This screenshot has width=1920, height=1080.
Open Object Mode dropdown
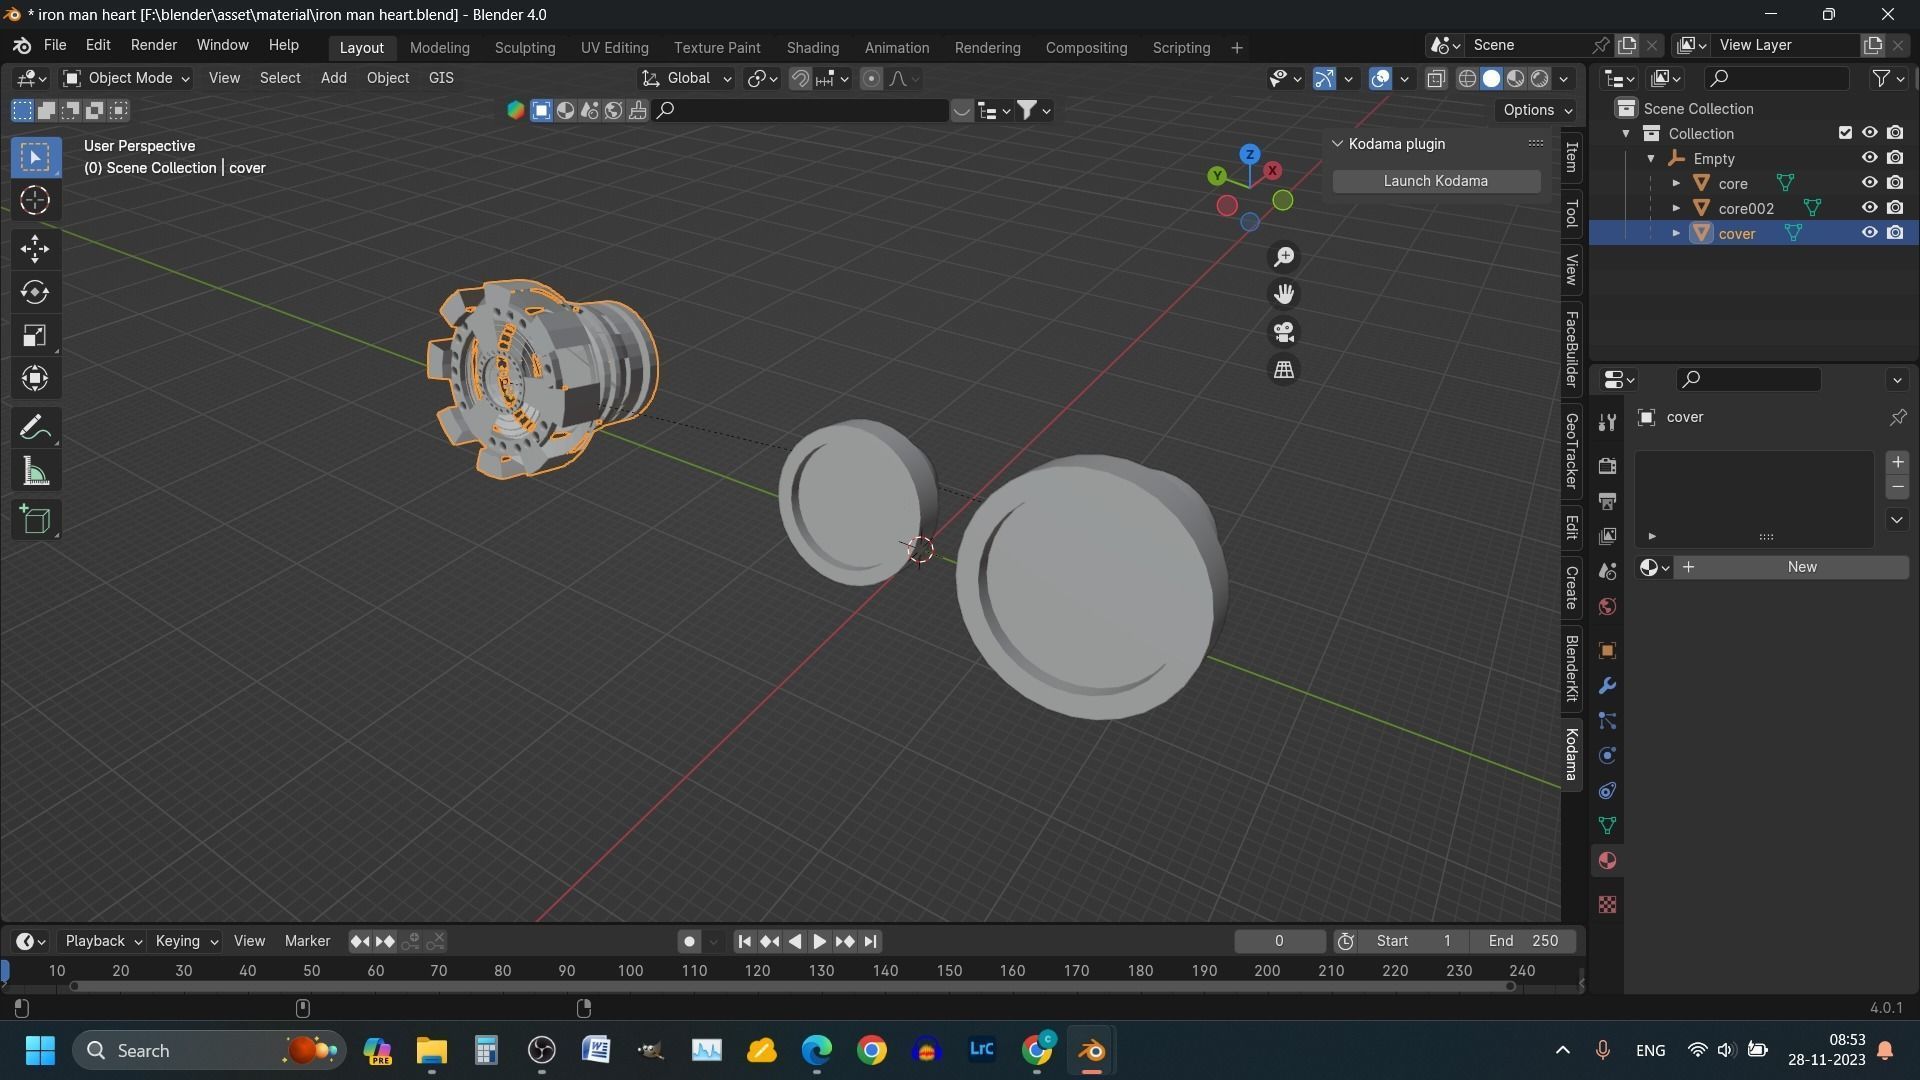click(x=126, y=78)
